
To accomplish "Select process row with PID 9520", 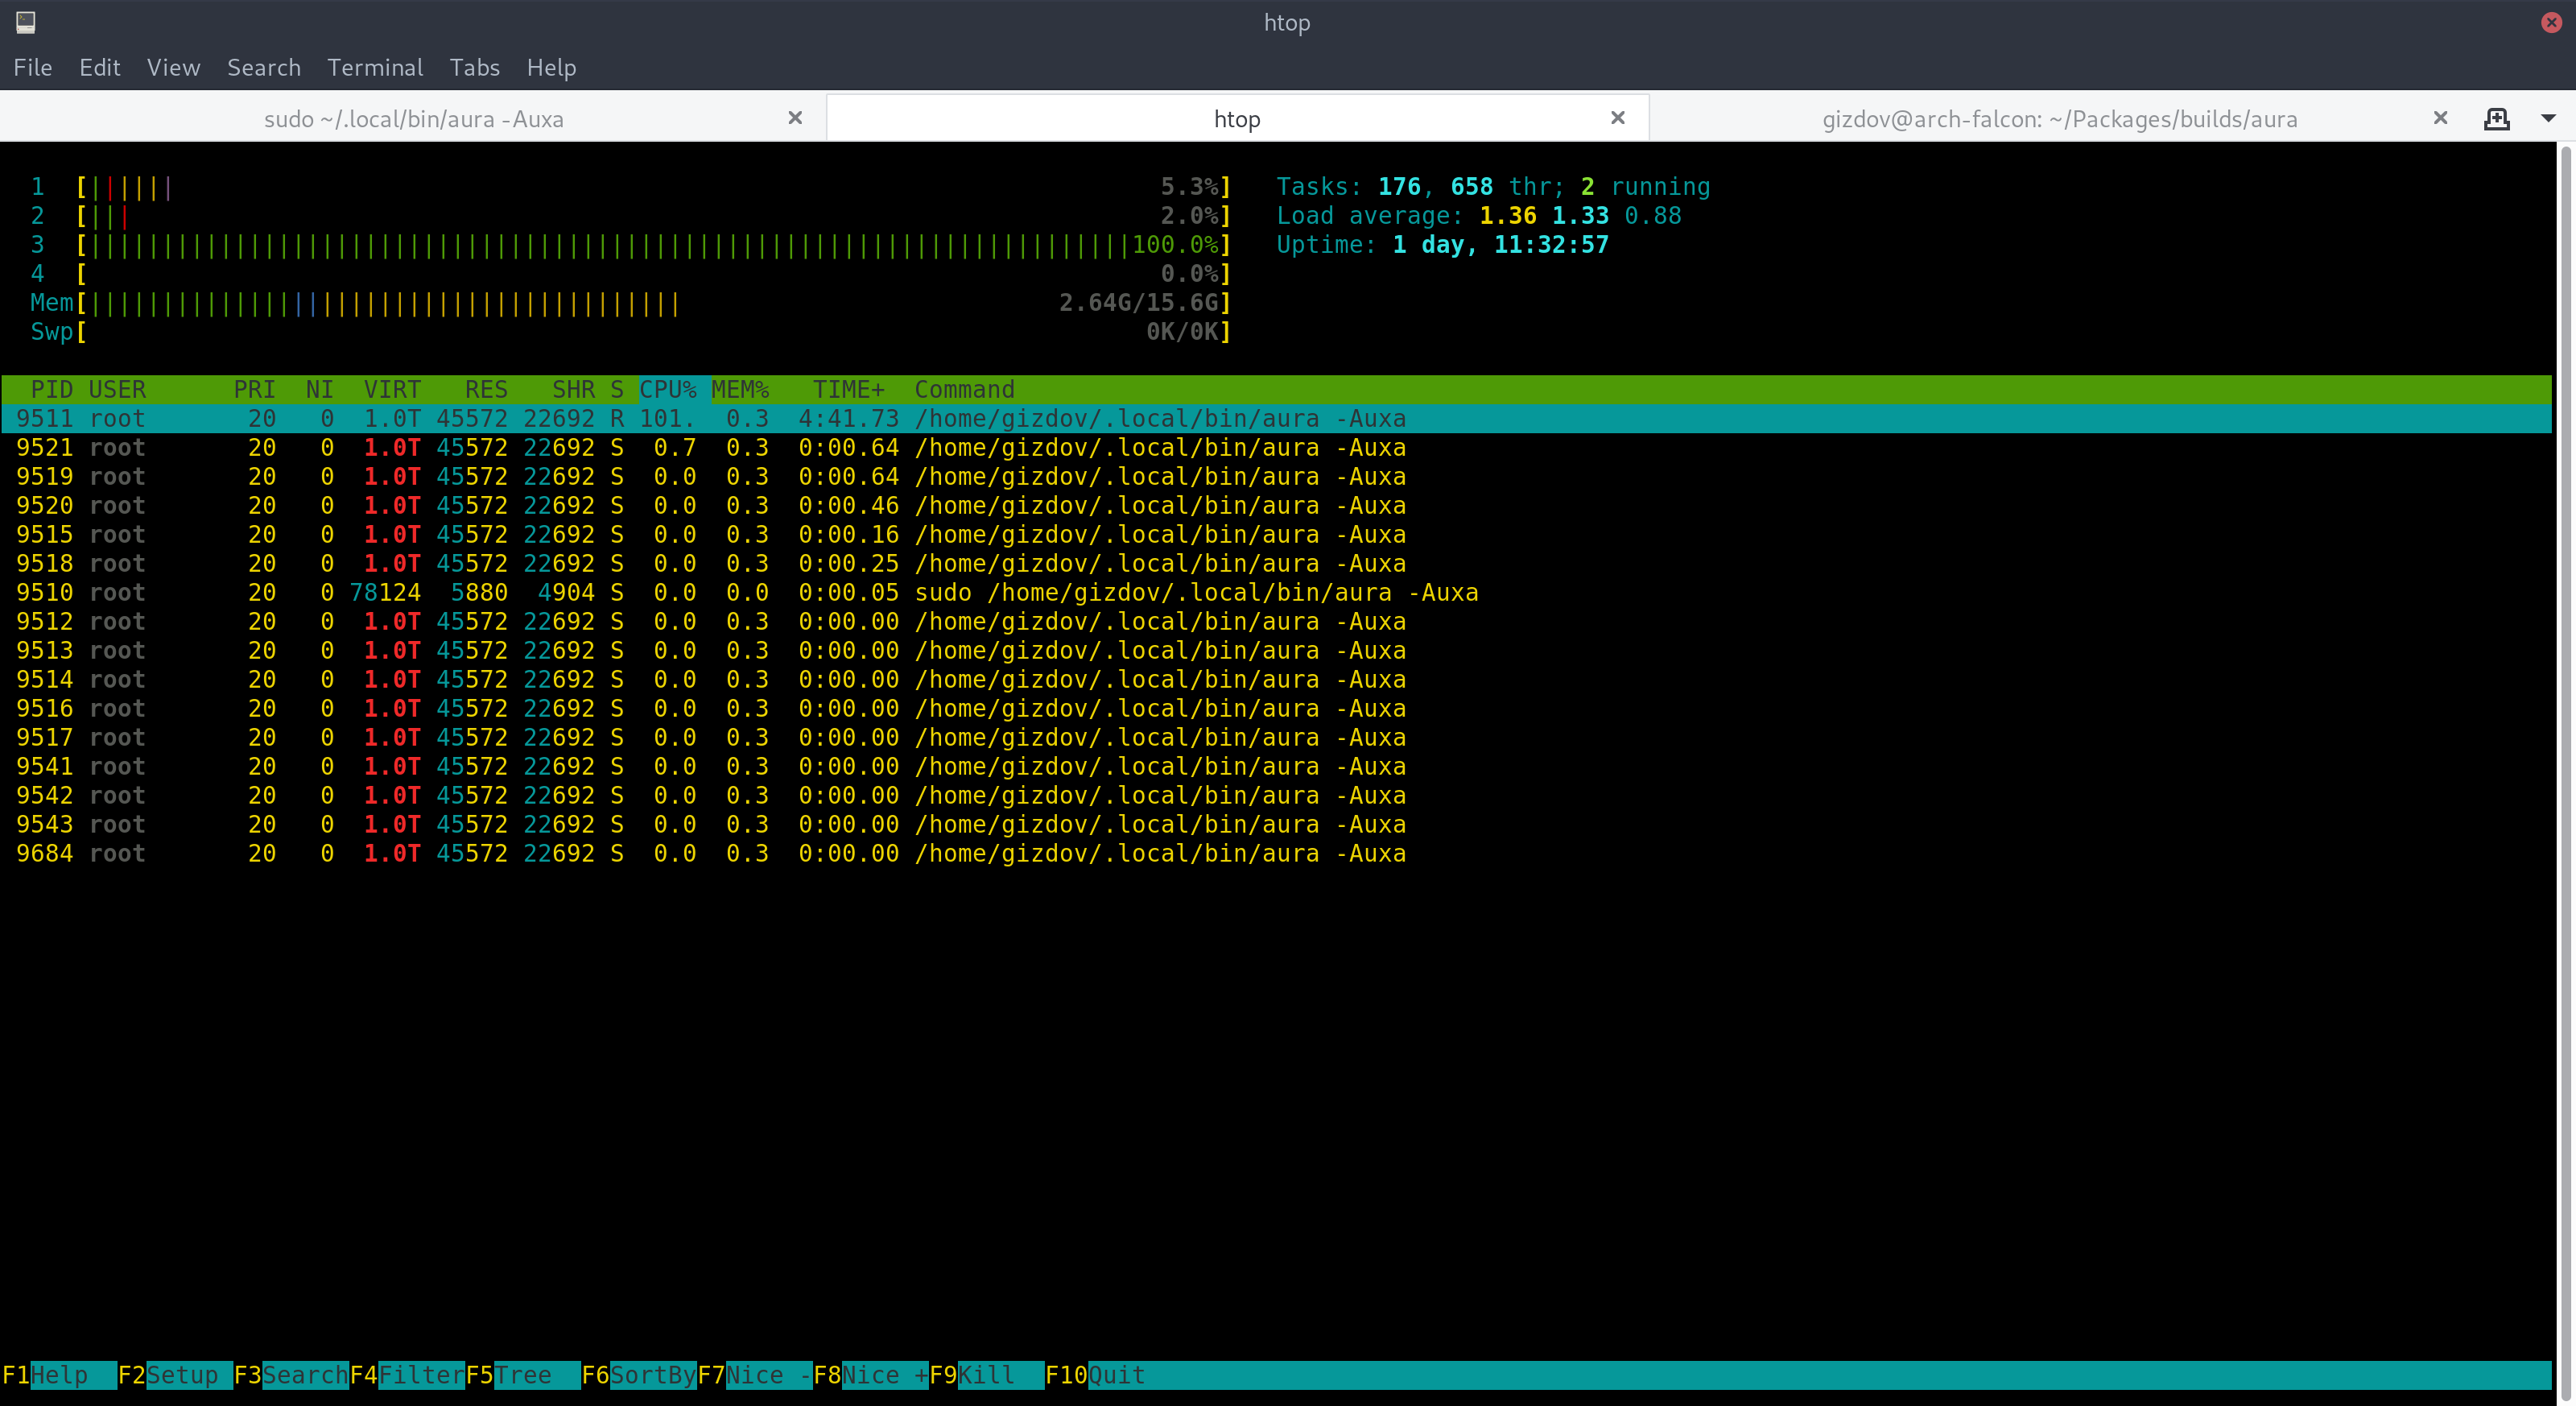I will coord(1276,505).
